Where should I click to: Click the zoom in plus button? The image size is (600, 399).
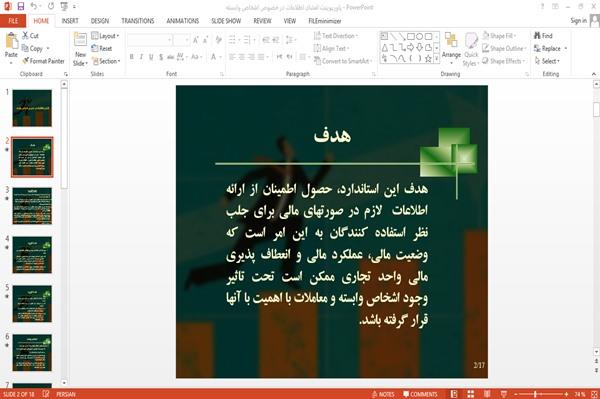tap(566, 394)
